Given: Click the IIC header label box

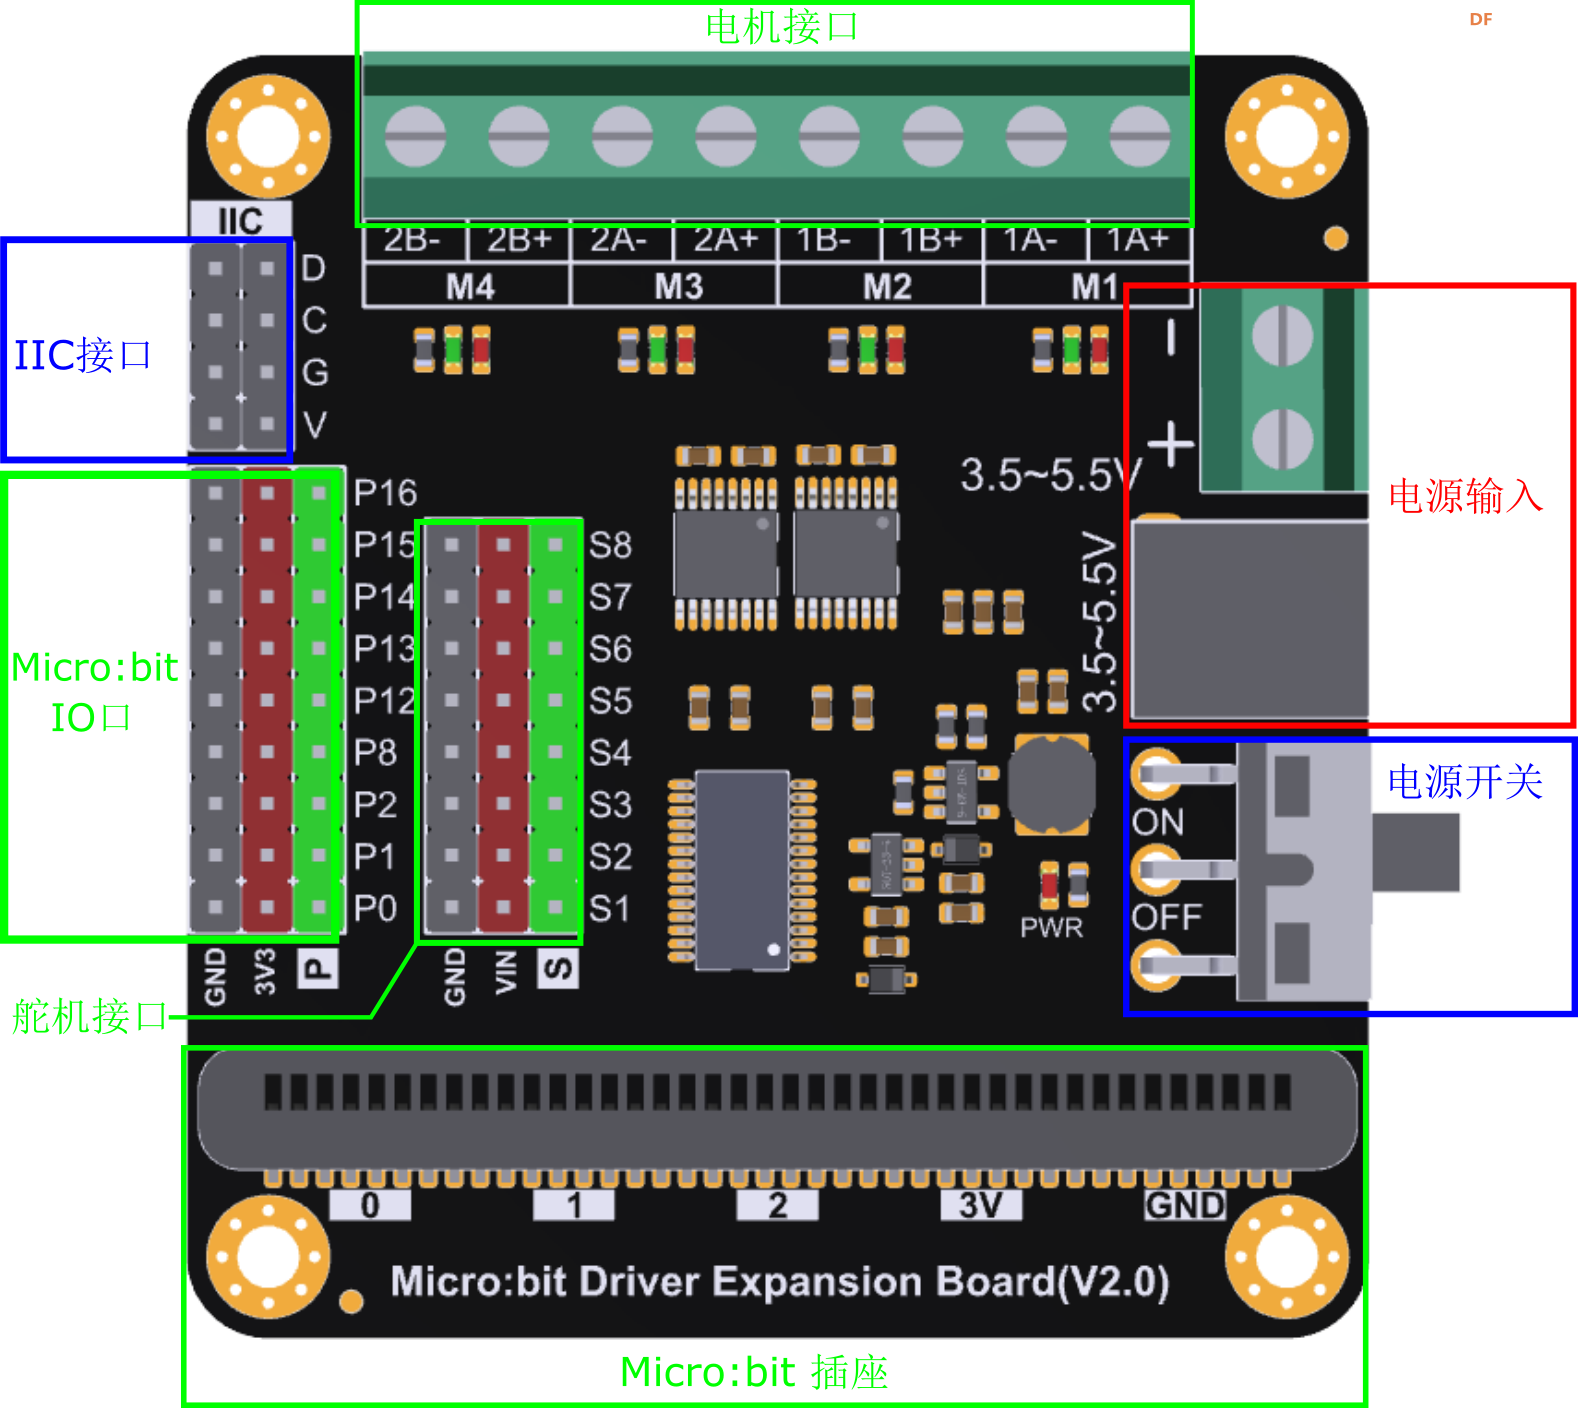Looking at the screenshot, I should click(240, 220).
